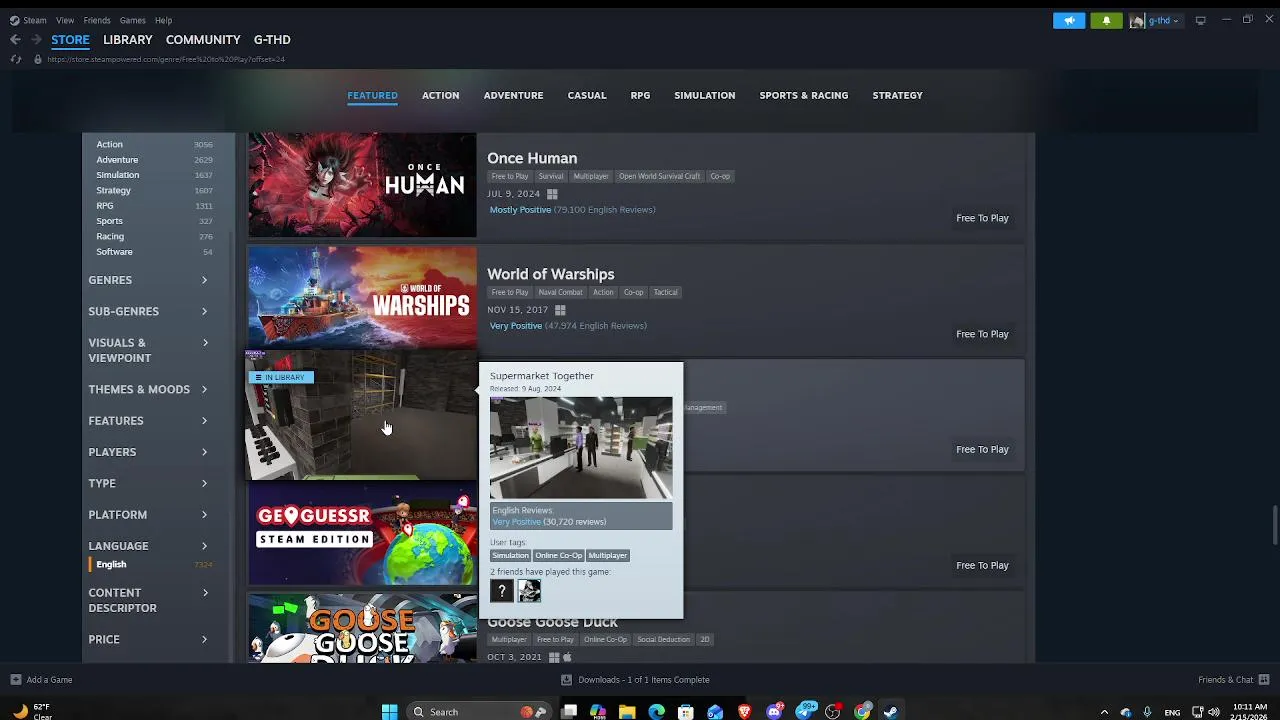Open Google Chrome from the taskbar
Viewport: 1280px width, 720px height.
(x=862, y=712)
